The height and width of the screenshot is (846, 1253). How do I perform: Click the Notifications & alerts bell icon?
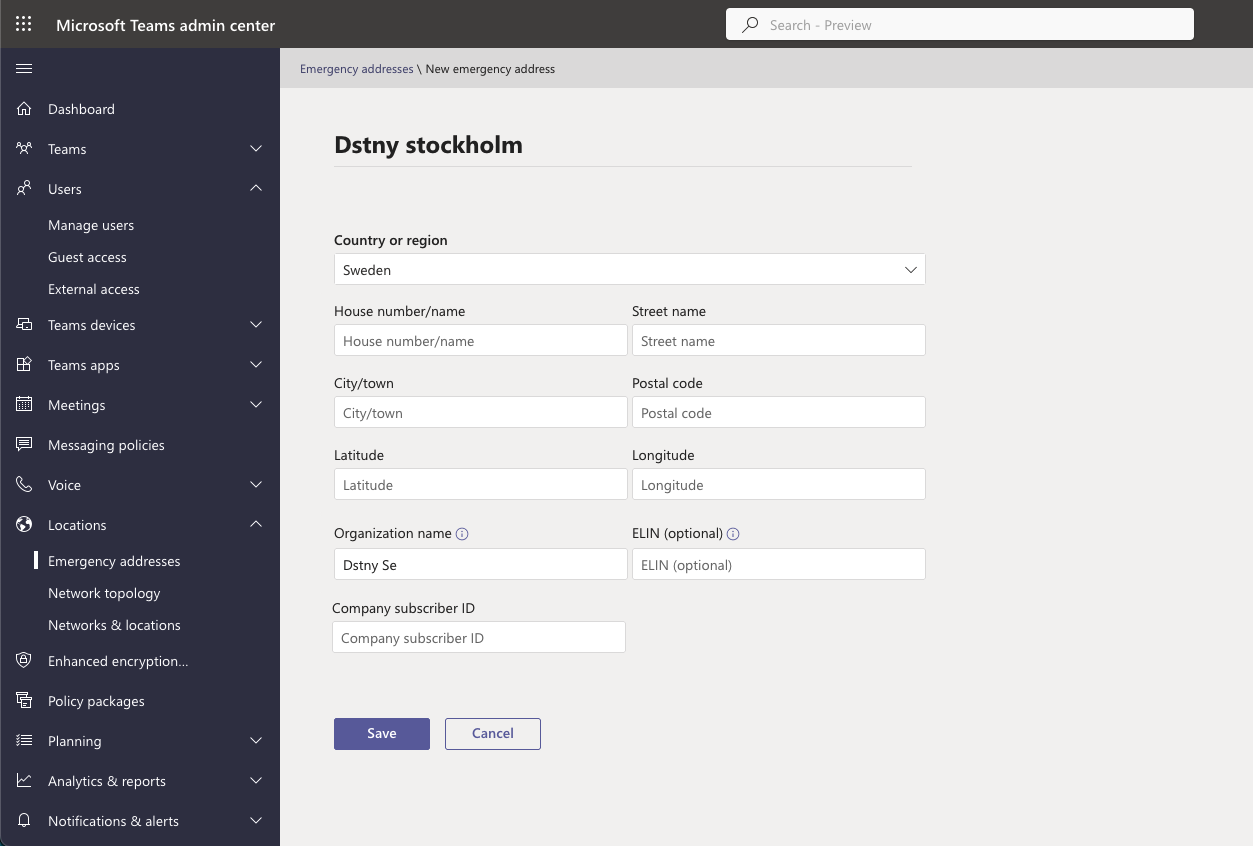pos(24,821)
